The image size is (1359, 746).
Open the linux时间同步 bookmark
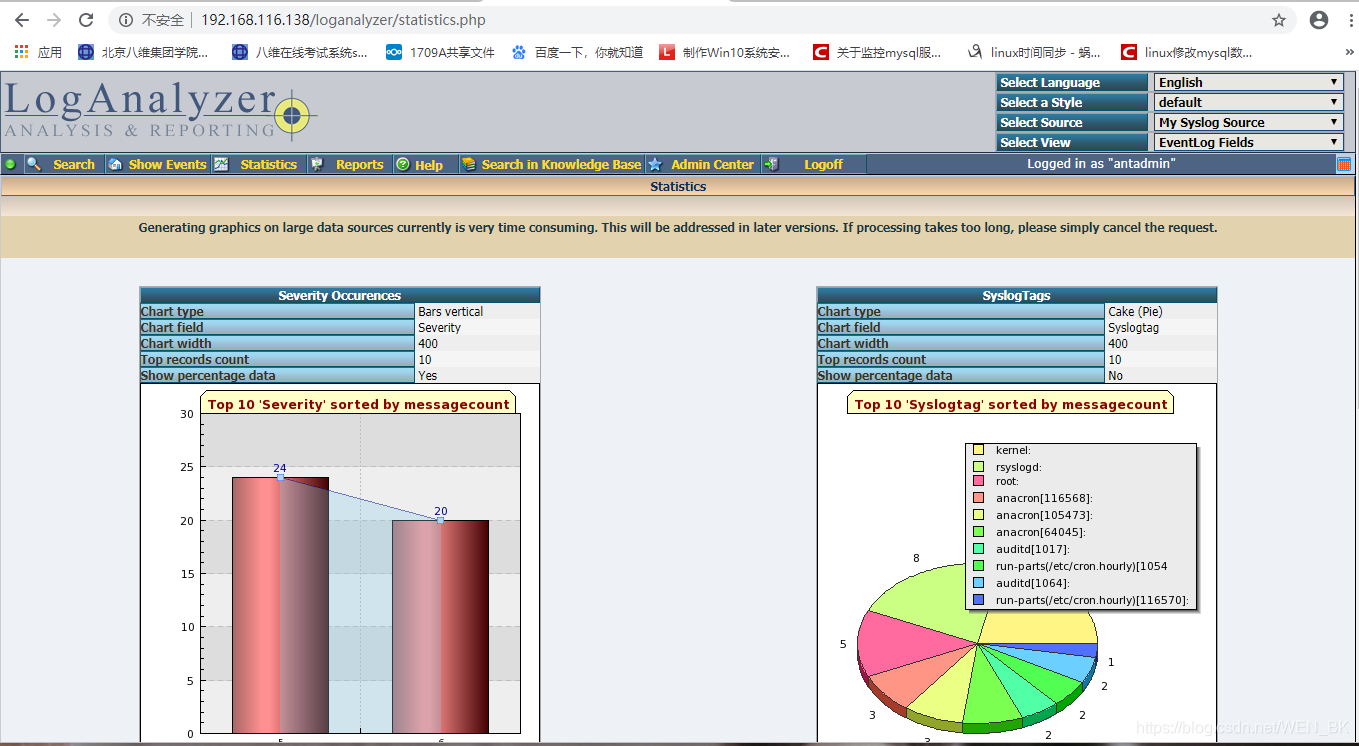point(1034,52)
